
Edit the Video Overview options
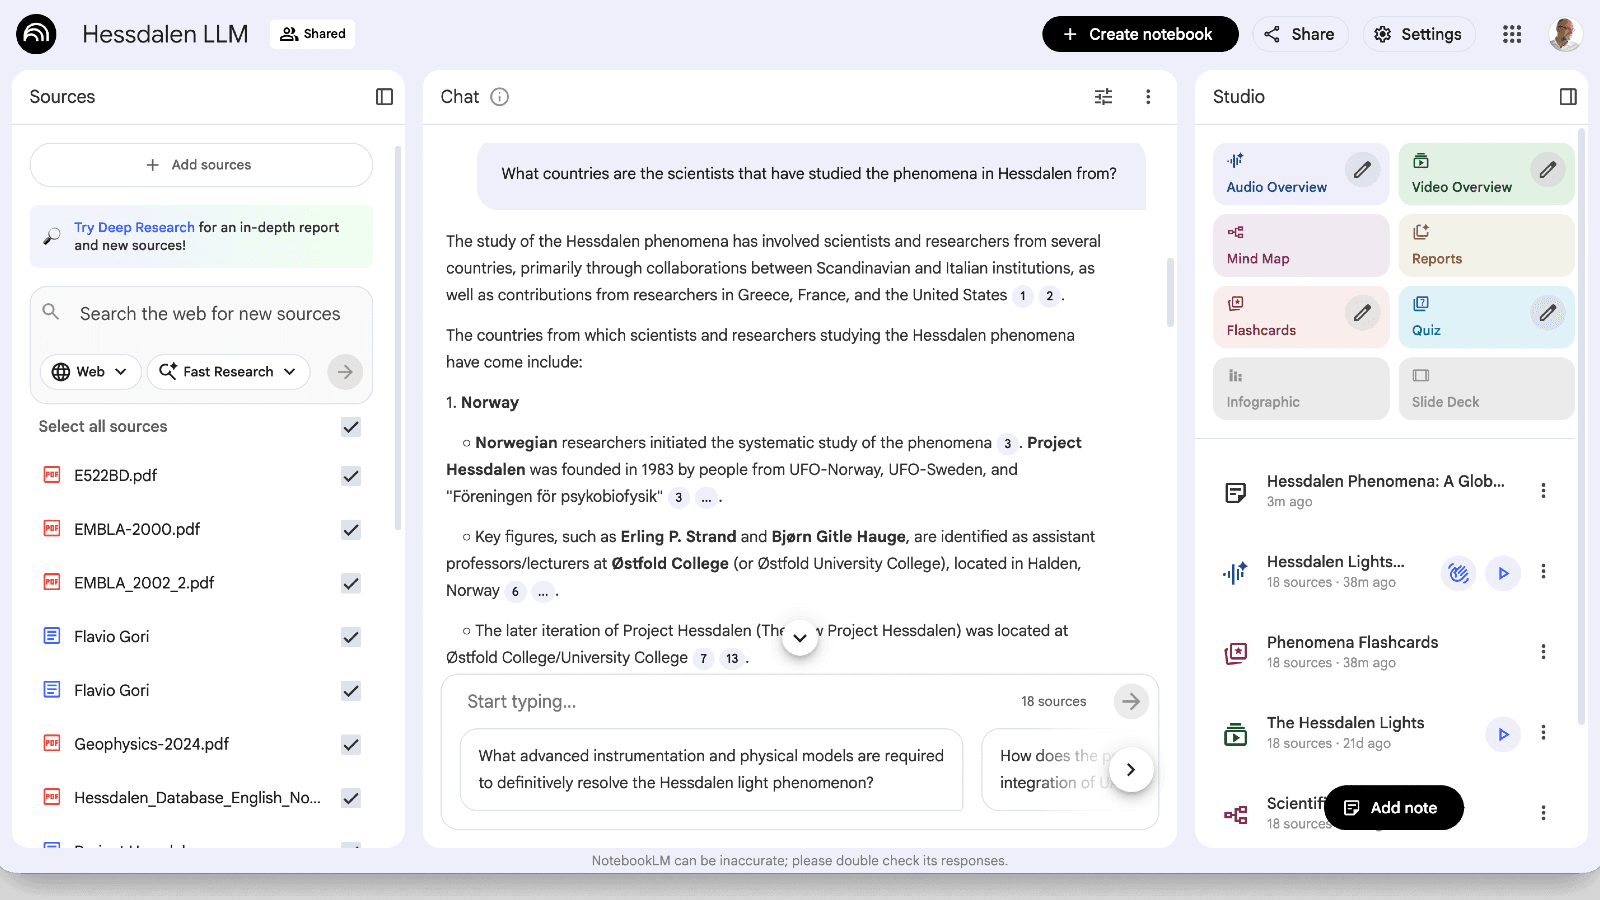(1547, 170)
